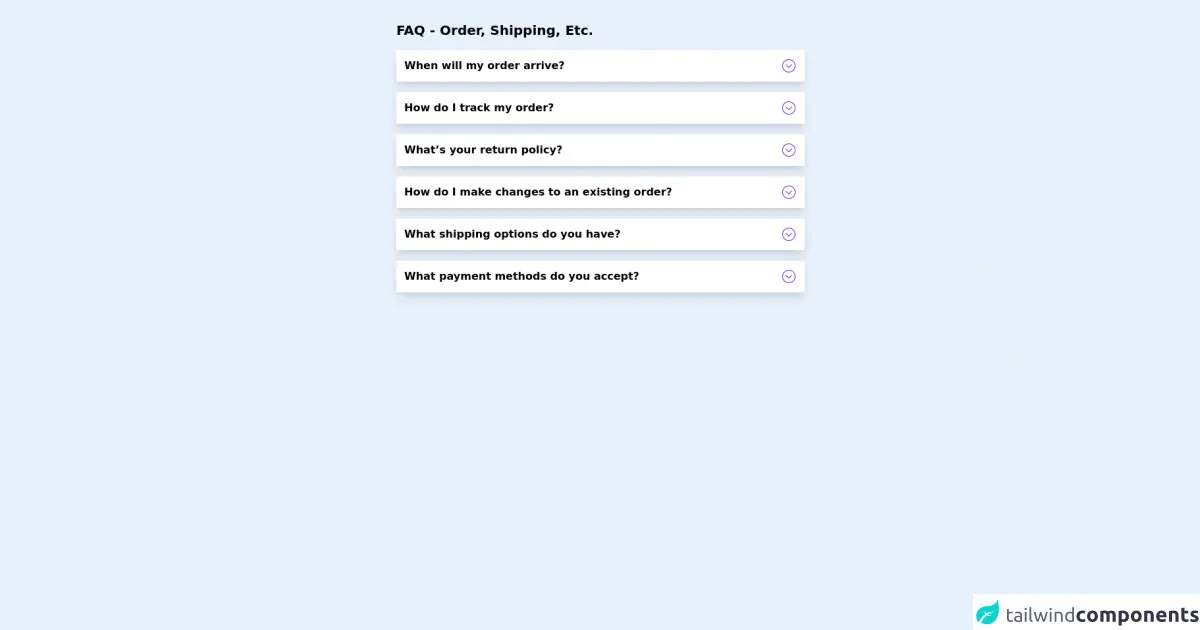1200x630 pixels.
Task: Click empty white space in the shipping options card
Action: pos(700,234)
